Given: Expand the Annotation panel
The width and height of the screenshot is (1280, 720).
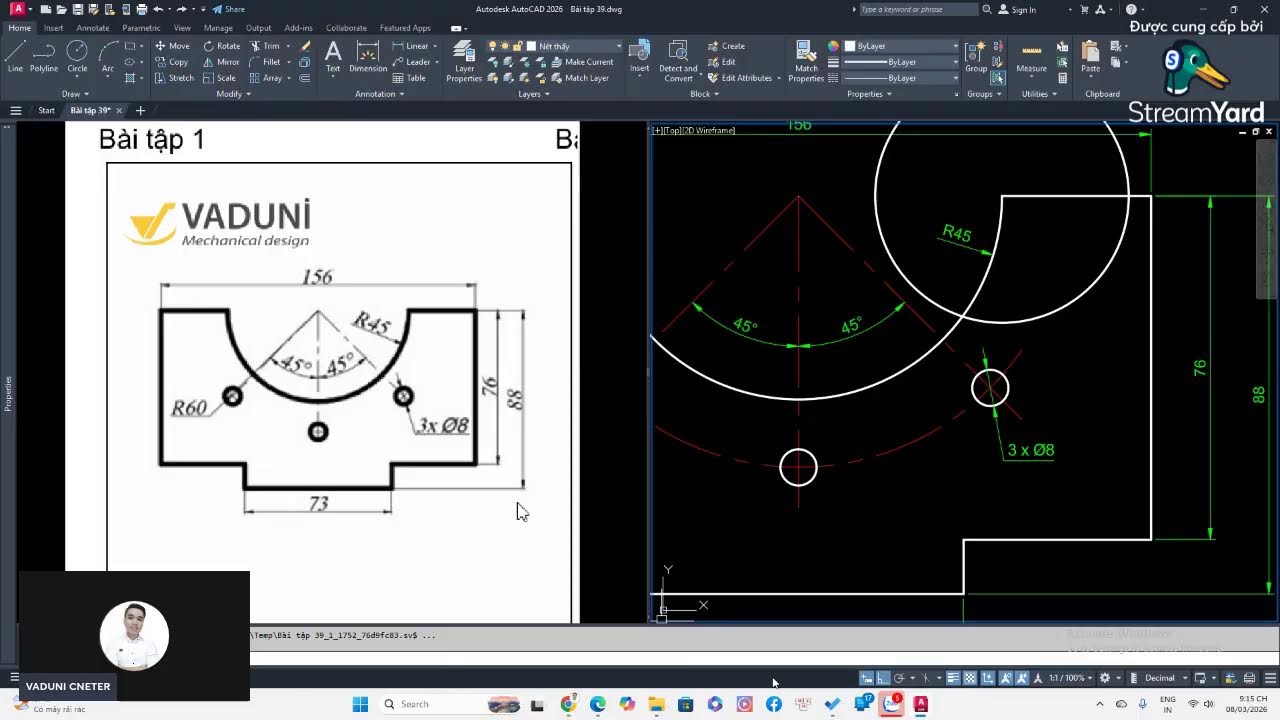Looking at the screenshot, I should click(x=380, y=94).
